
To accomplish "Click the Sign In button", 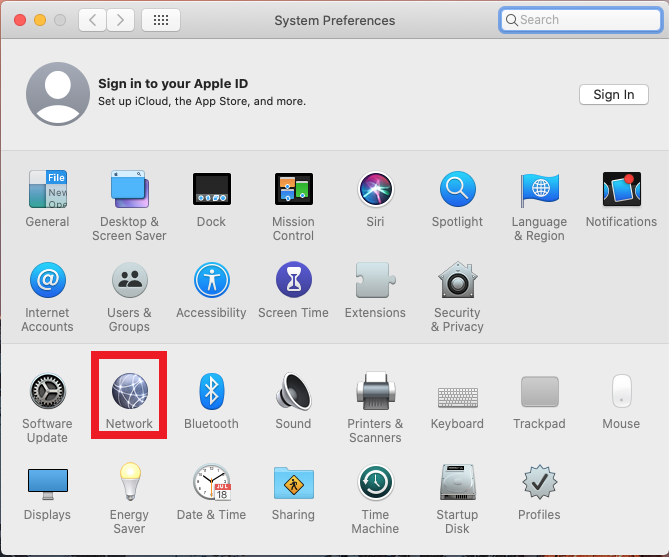I will click(614, 94).
